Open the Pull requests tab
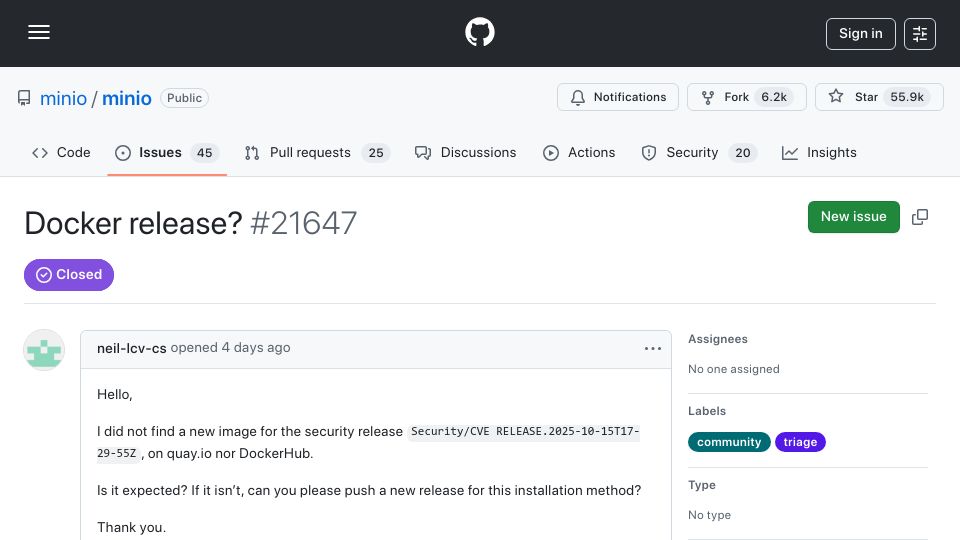Viewport: 960px width, 540px height. [317, 152]
